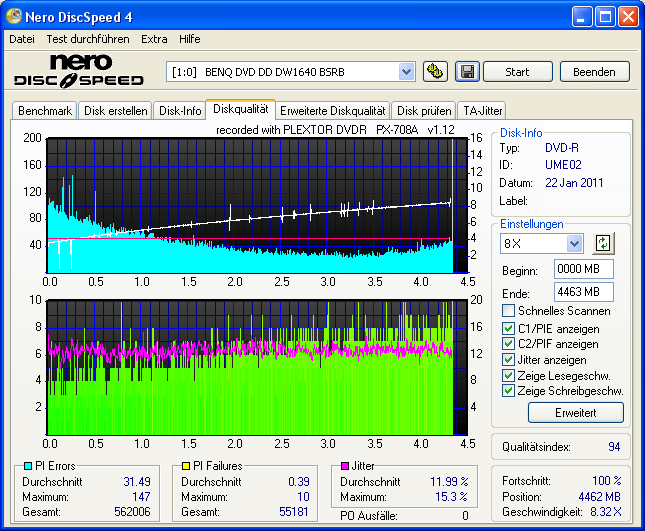Toggle C1/PIE anzeigen checkbox

[x=508, y=329]
